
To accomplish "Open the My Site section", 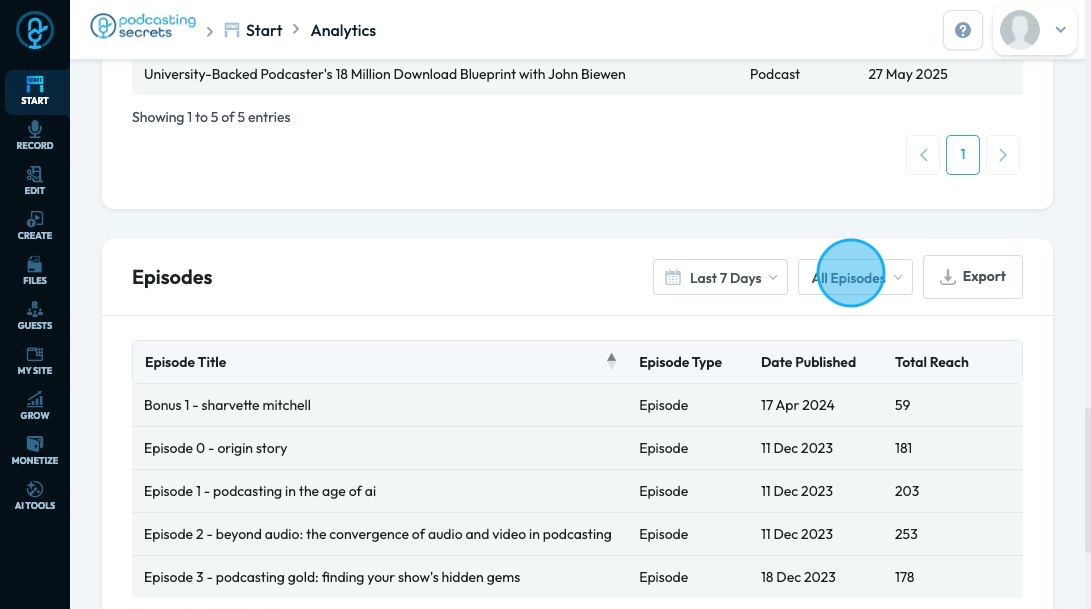I will [x=34, y=361].
